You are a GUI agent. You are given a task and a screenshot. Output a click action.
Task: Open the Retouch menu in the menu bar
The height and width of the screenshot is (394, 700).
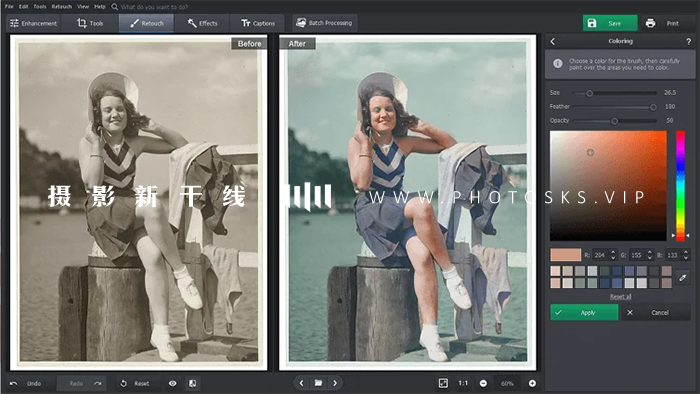(x=62, y=7)
